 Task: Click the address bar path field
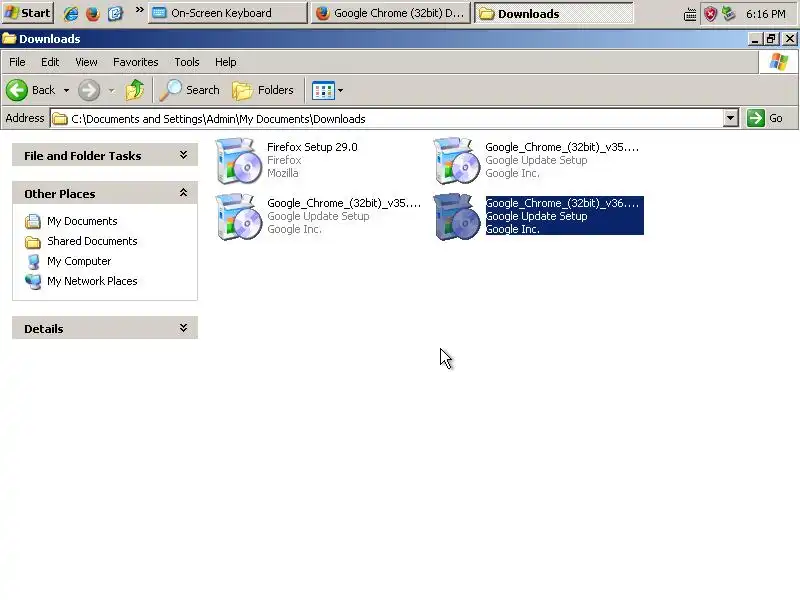coord(386,119)
